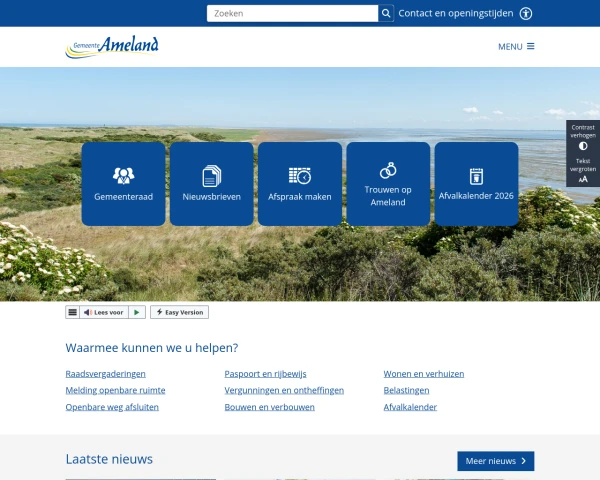Open the Raadsvergaderingen link
The width and height of the screenshot is (600, 480).
[106, 374]
